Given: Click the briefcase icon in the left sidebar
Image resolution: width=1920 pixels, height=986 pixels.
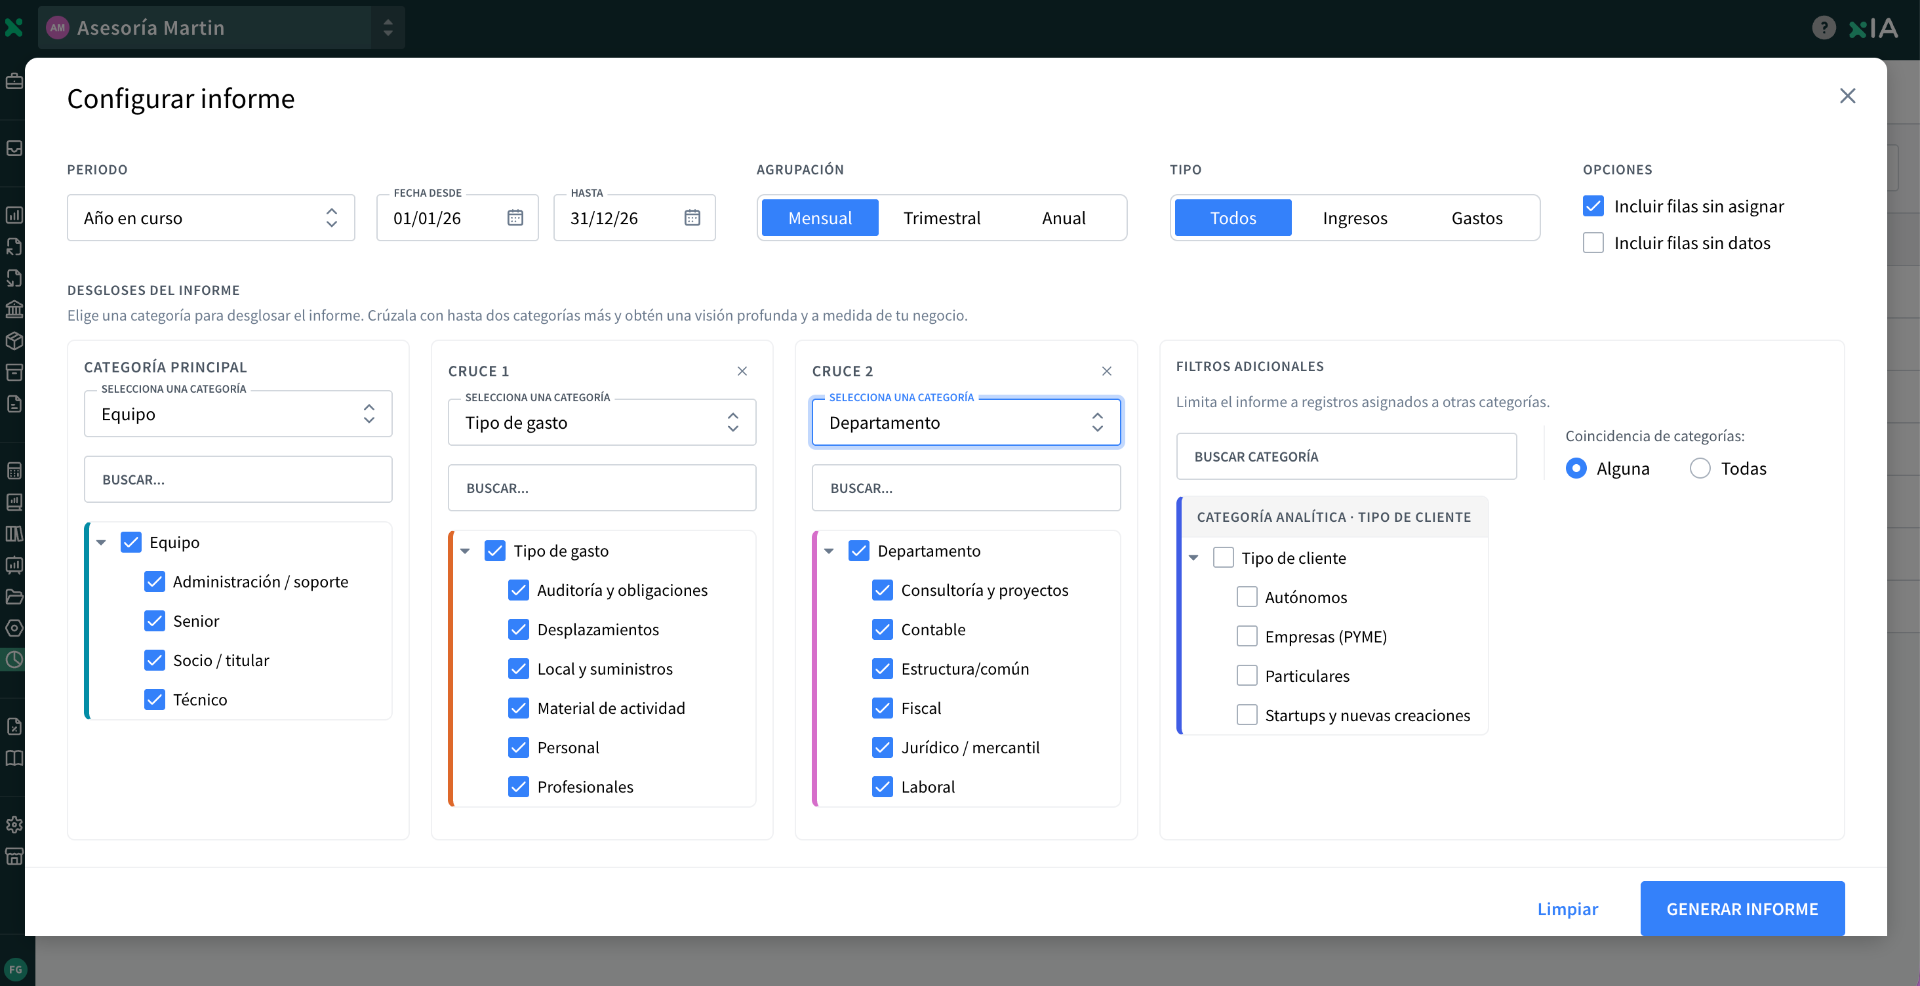Looking at the screenshot, I should click(x=14, y=81).
